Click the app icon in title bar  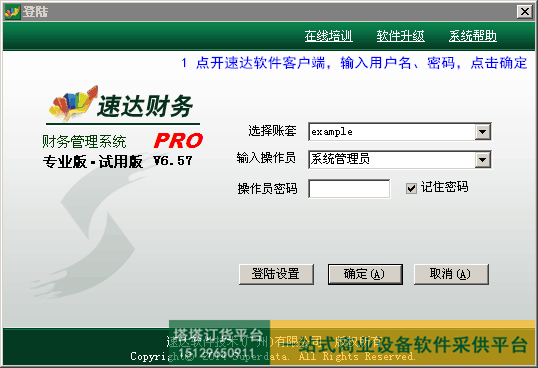(x=13, y=12)
